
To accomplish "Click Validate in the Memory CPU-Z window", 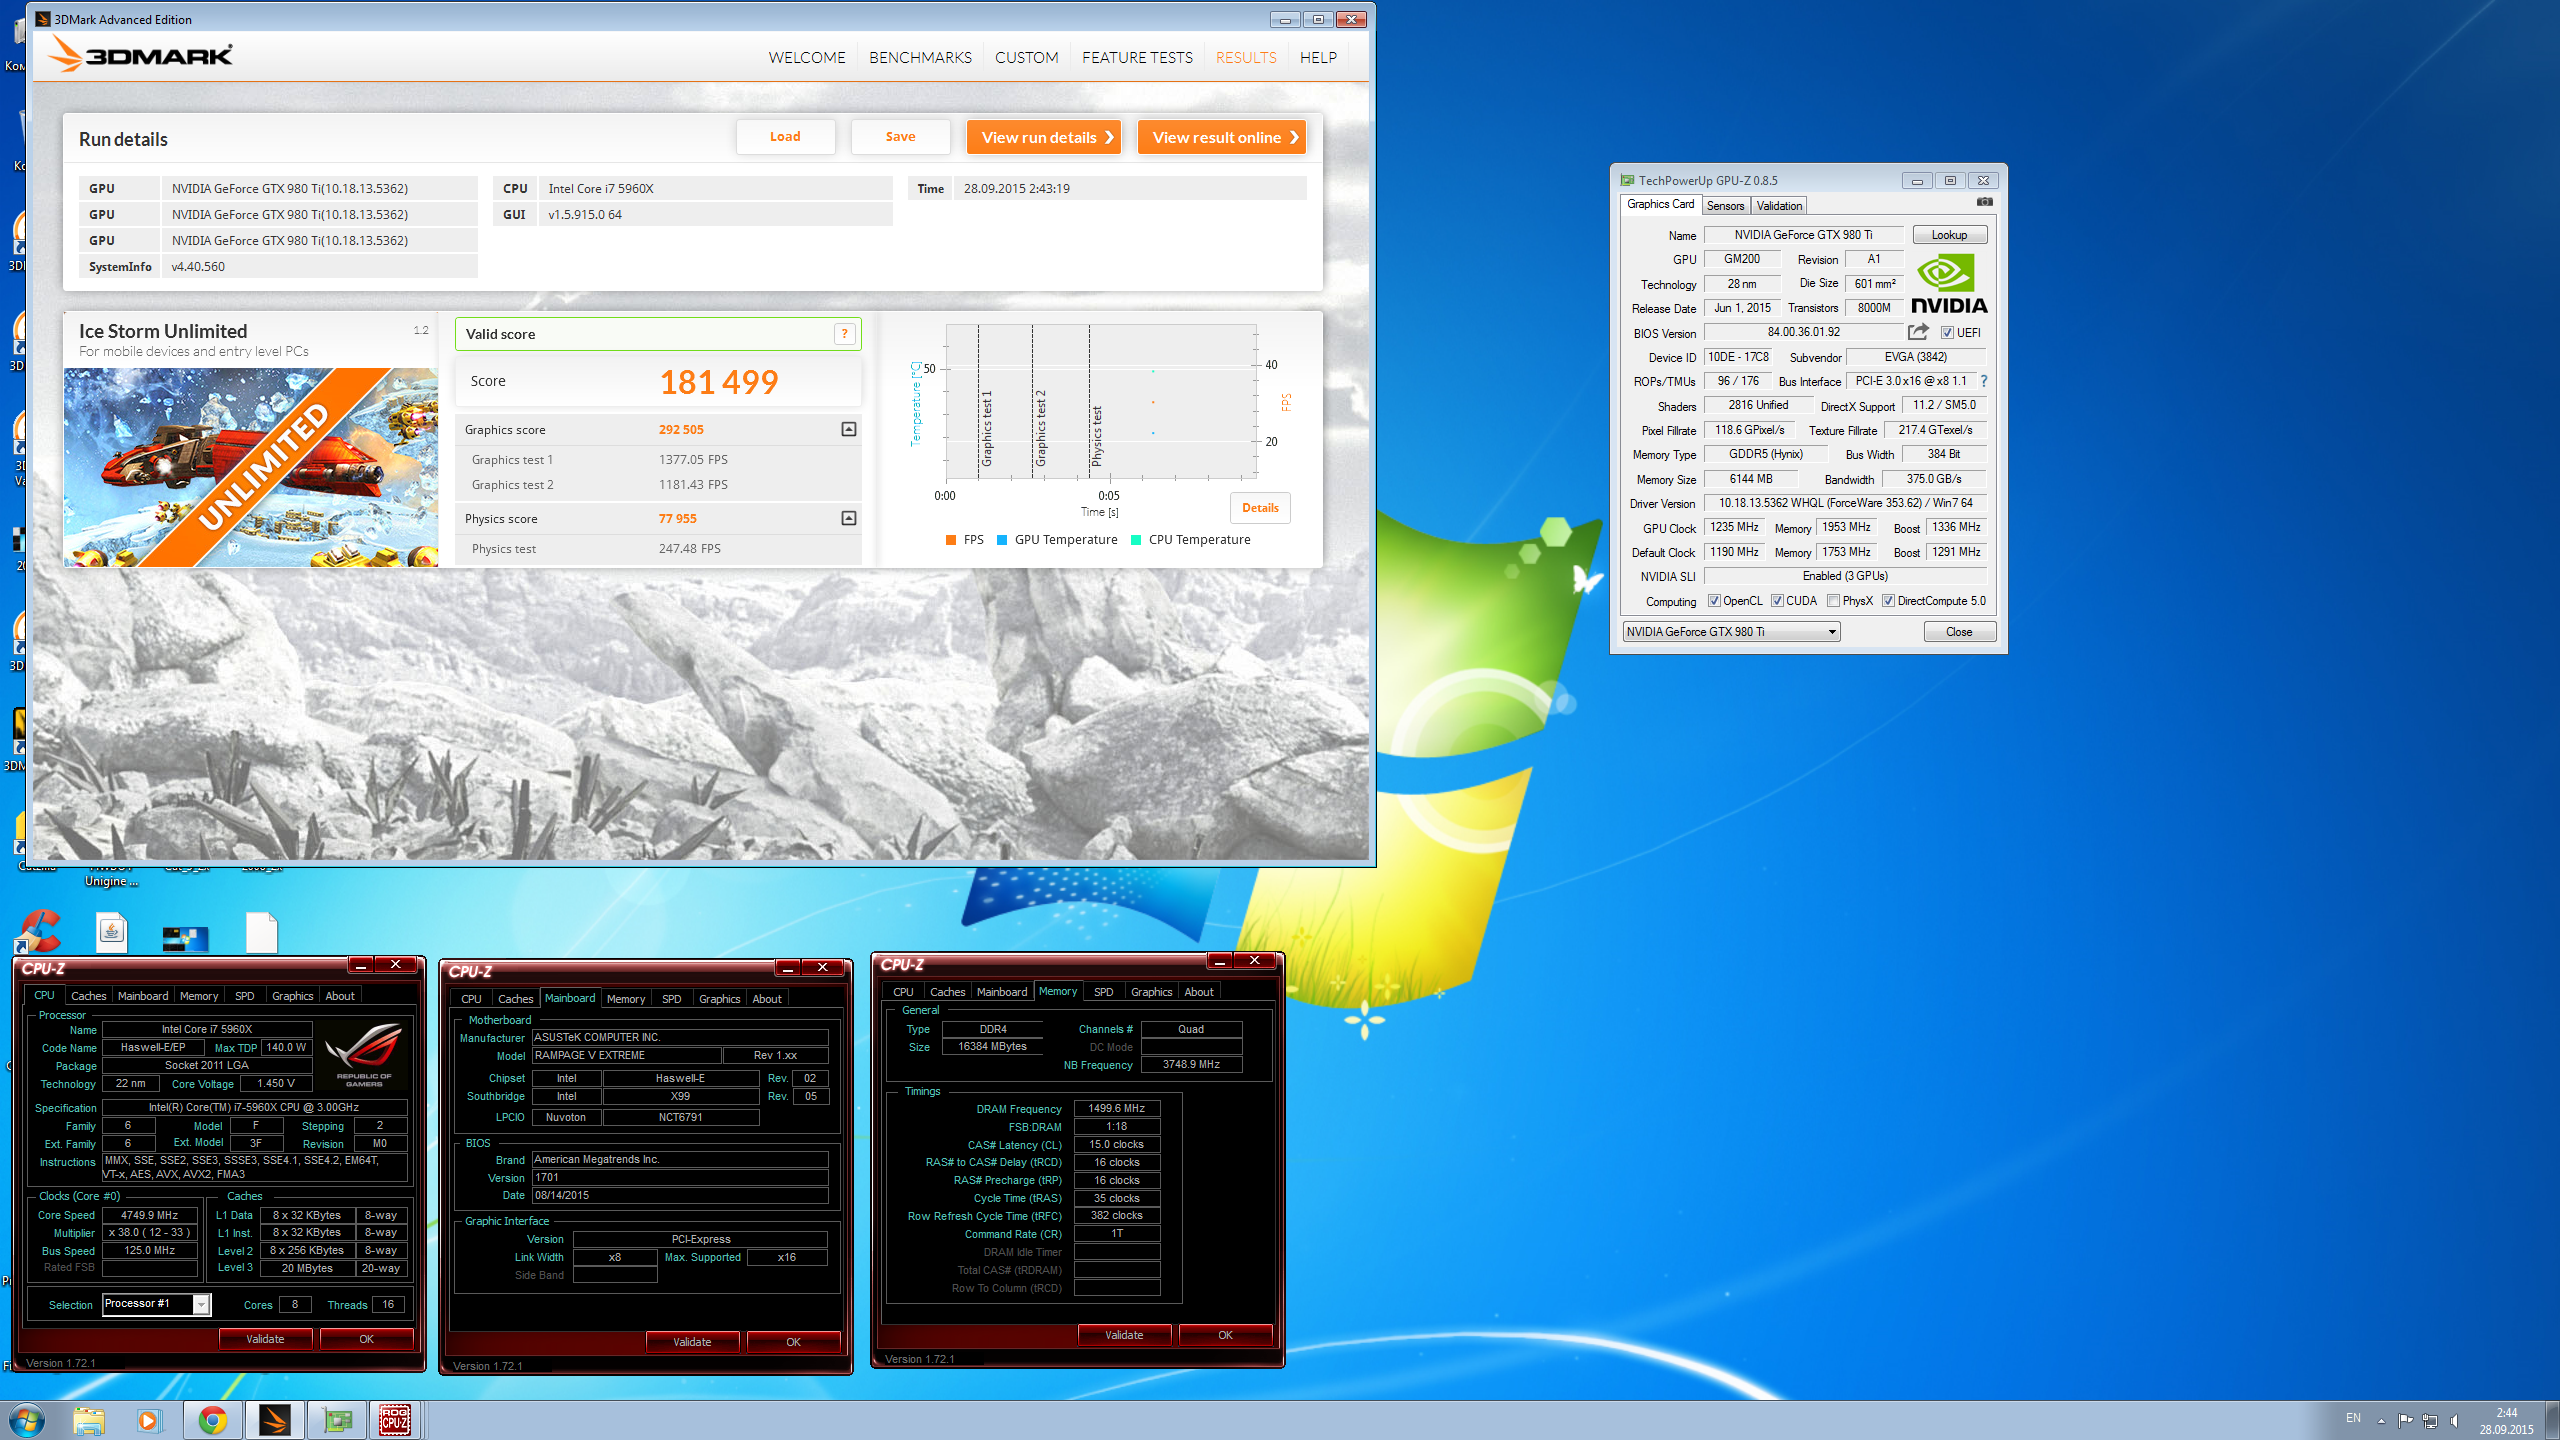I will pos(1124,1335).
